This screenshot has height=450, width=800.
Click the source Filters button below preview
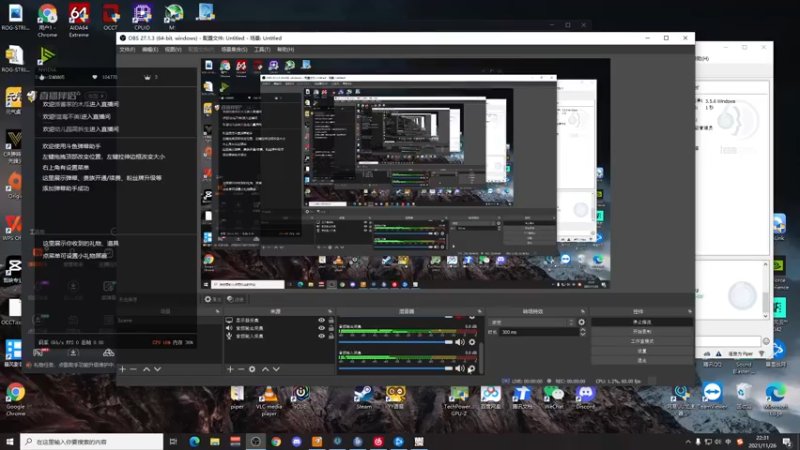235,299
